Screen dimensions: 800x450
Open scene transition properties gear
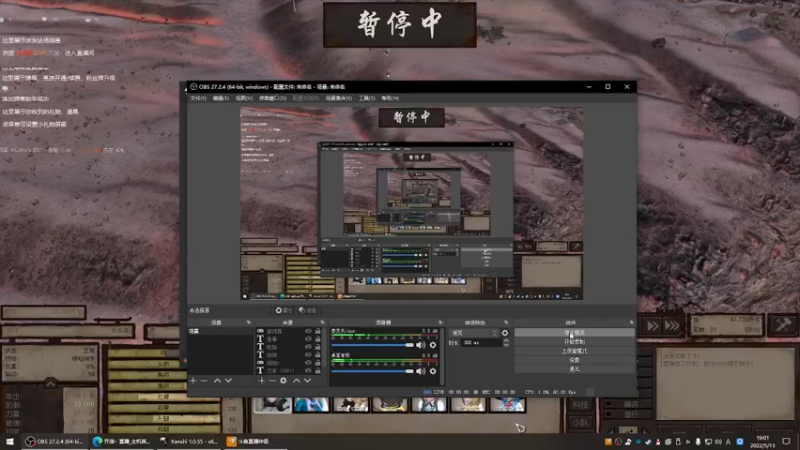(x=505, y=333)
